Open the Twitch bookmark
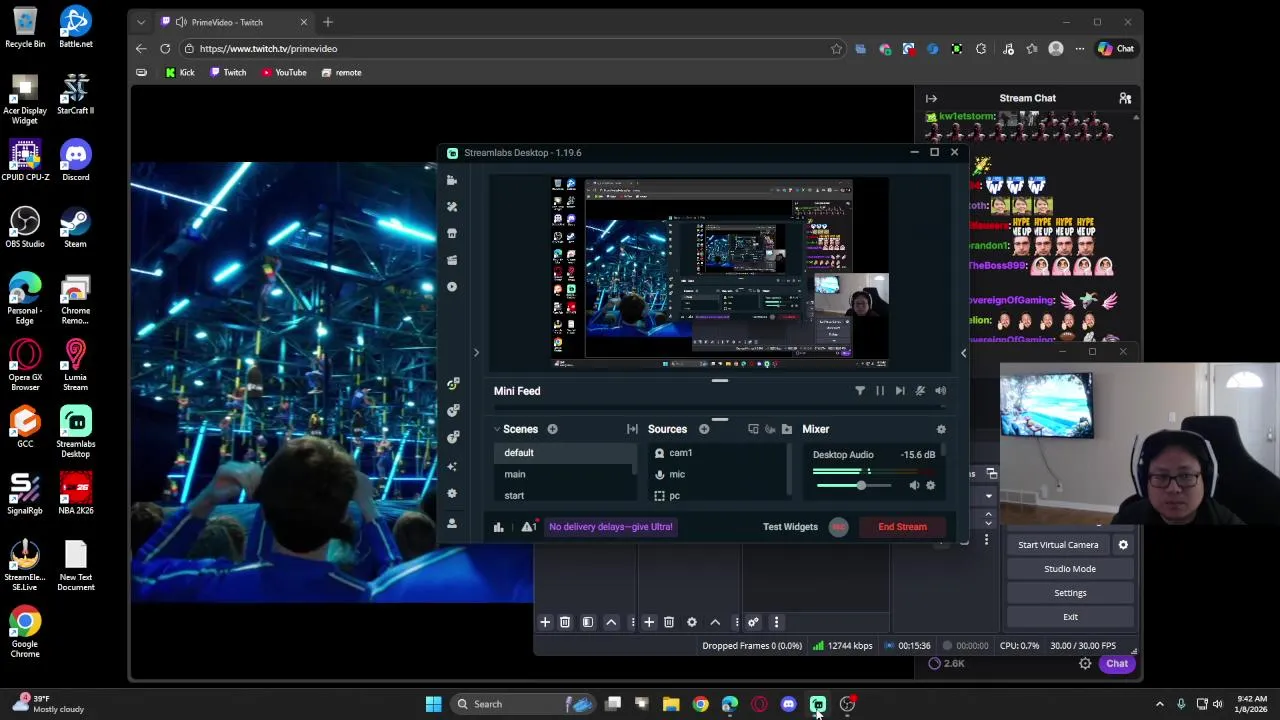The image size is (1280, 720). (228, 72)
